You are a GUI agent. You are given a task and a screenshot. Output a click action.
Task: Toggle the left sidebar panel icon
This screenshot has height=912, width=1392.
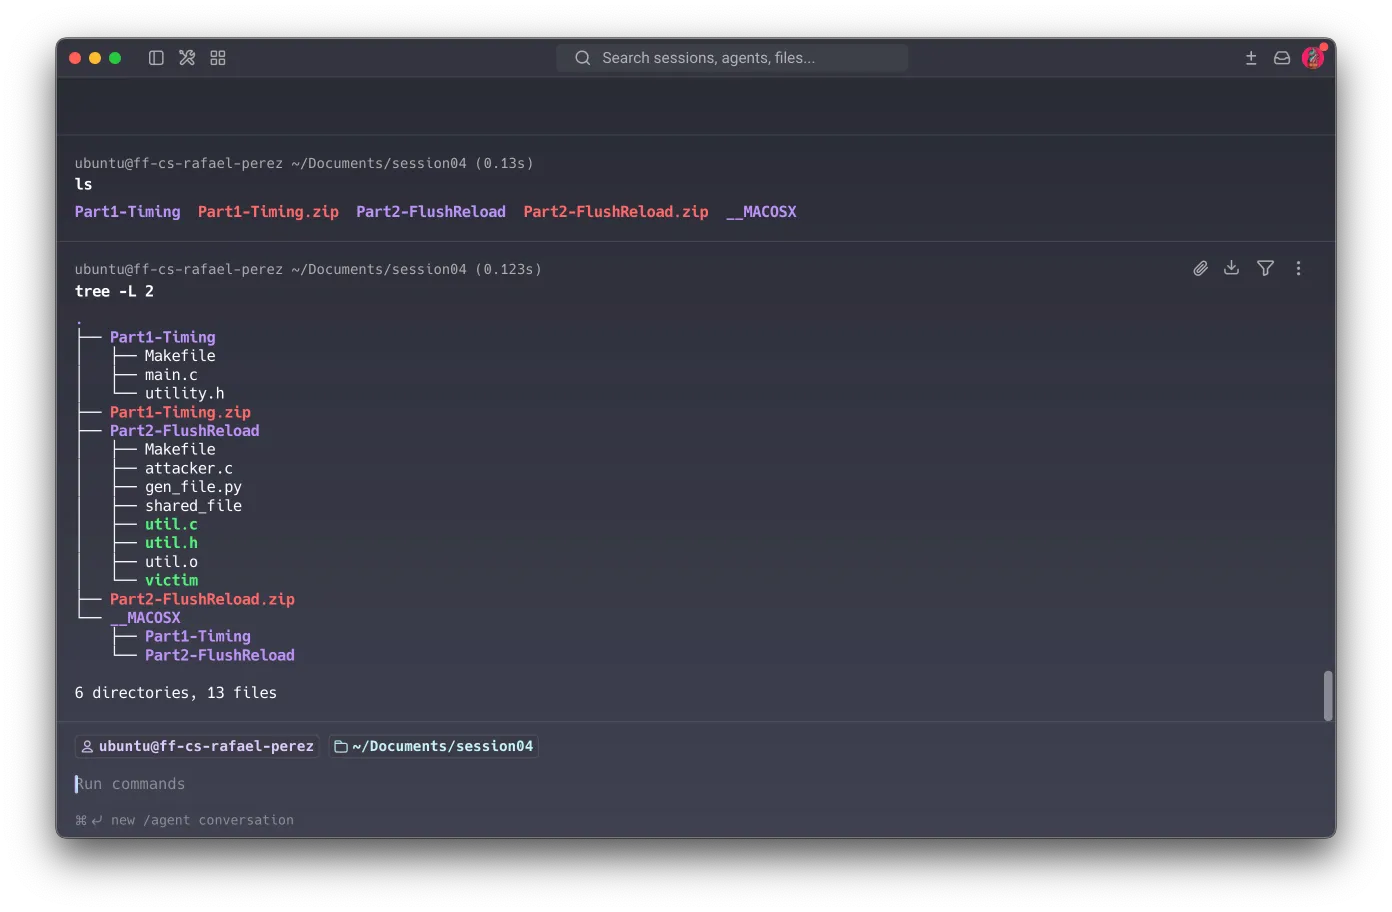point(156,58)
